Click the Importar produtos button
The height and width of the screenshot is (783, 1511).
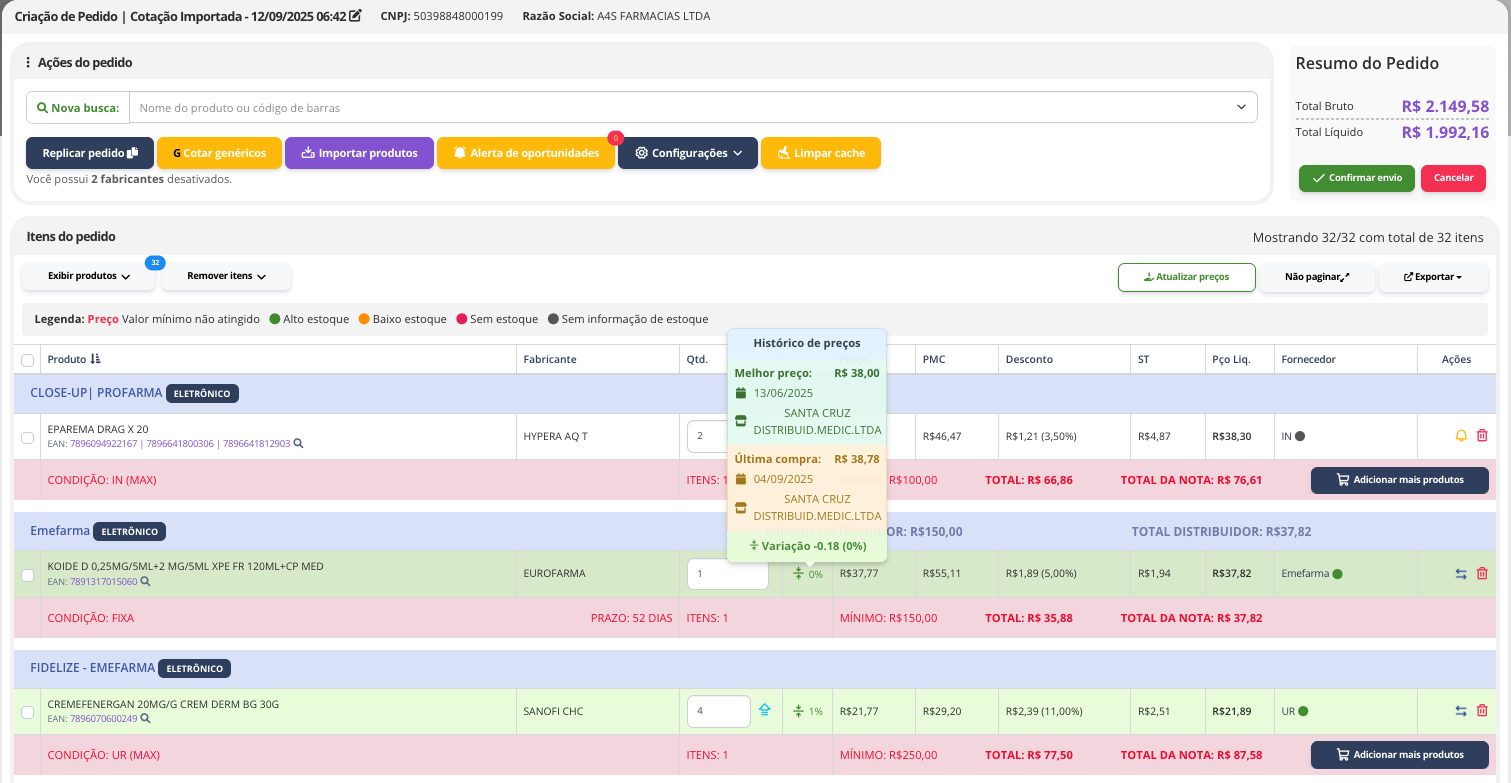click(359, 153)
